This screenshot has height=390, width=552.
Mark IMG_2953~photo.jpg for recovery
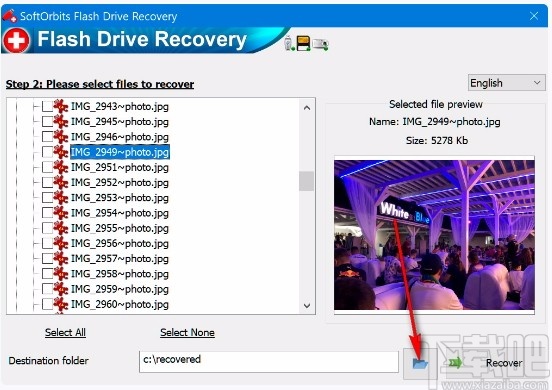[x=47, y=197]
